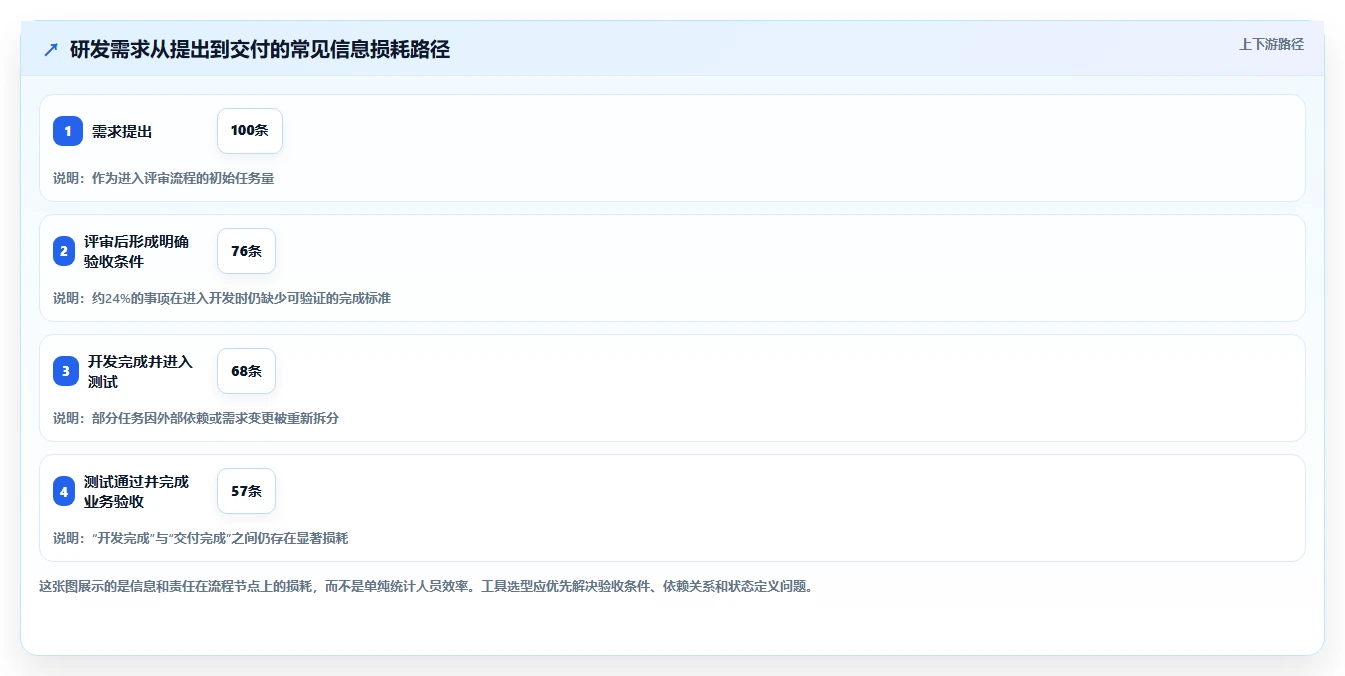Viewport: 1345px width, 676px height.
Task: Click the step 2 number badge
Action: coord(64,251)
